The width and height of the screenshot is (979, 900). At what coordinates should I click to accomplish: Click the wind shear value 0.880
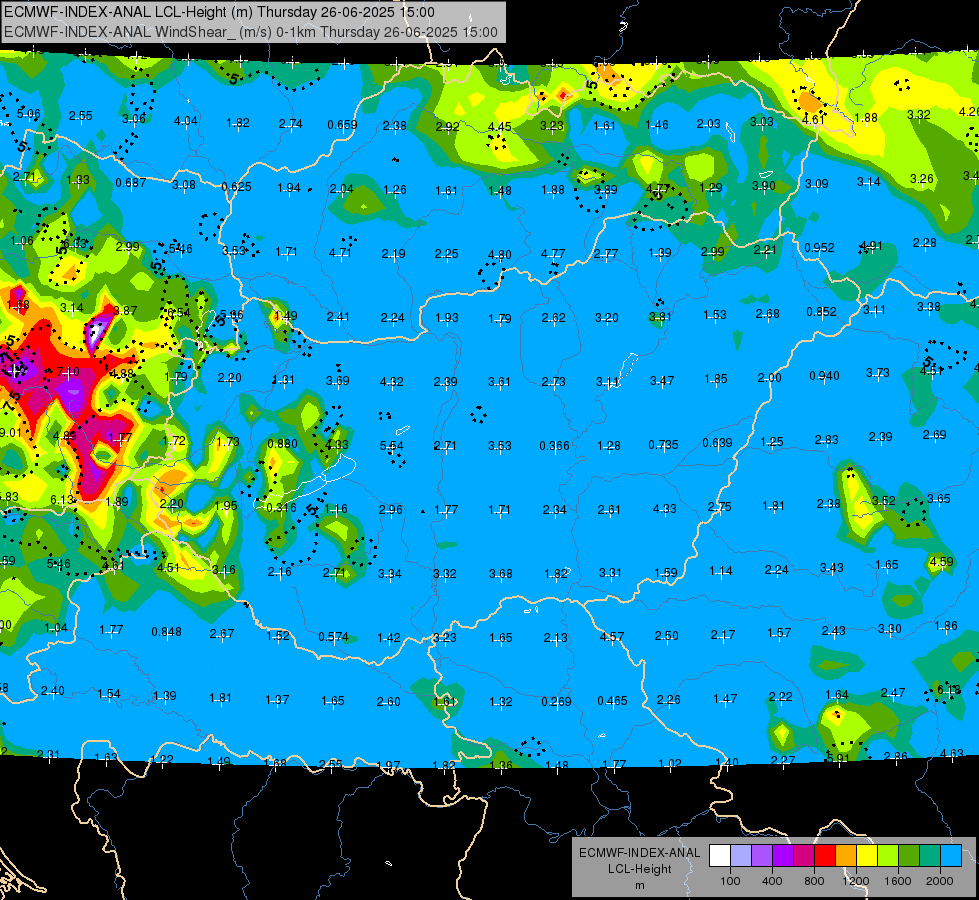(x=282, y=443)
